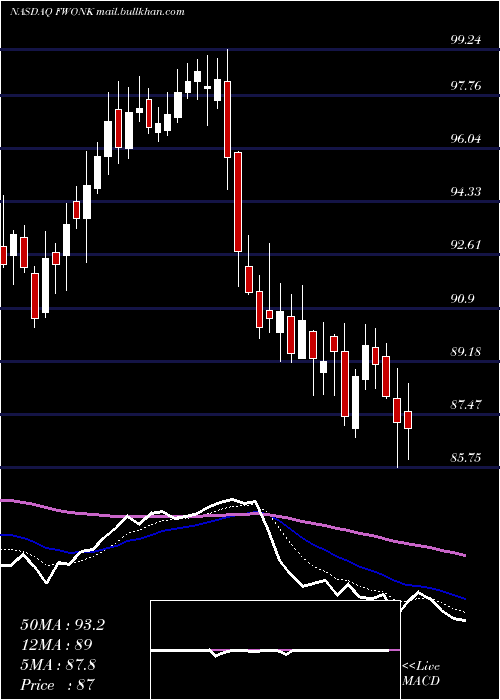
Task: Click the 97.76 price axis label
Action: [x=466, y=85]
